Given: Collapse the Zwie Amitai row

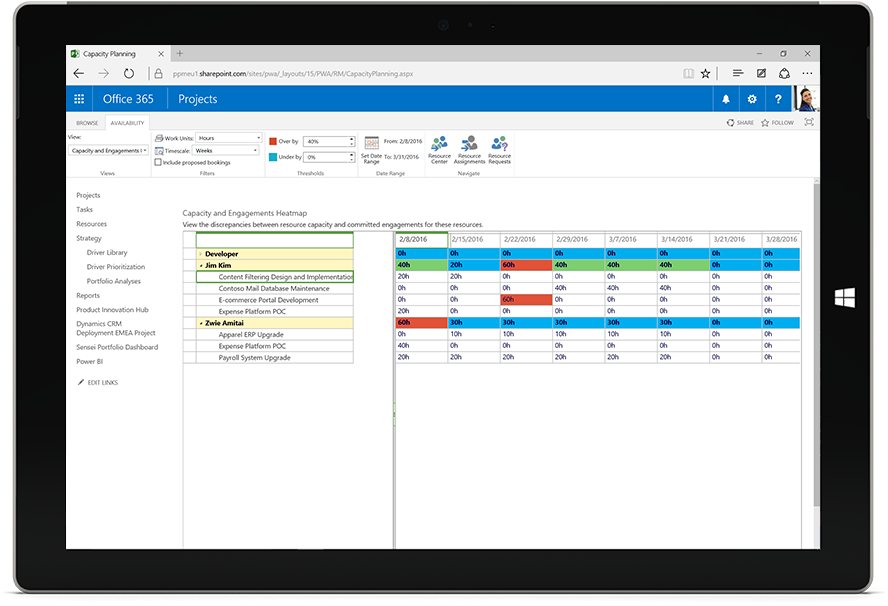Looking at the screenshot, I should [x=200, y=323].
